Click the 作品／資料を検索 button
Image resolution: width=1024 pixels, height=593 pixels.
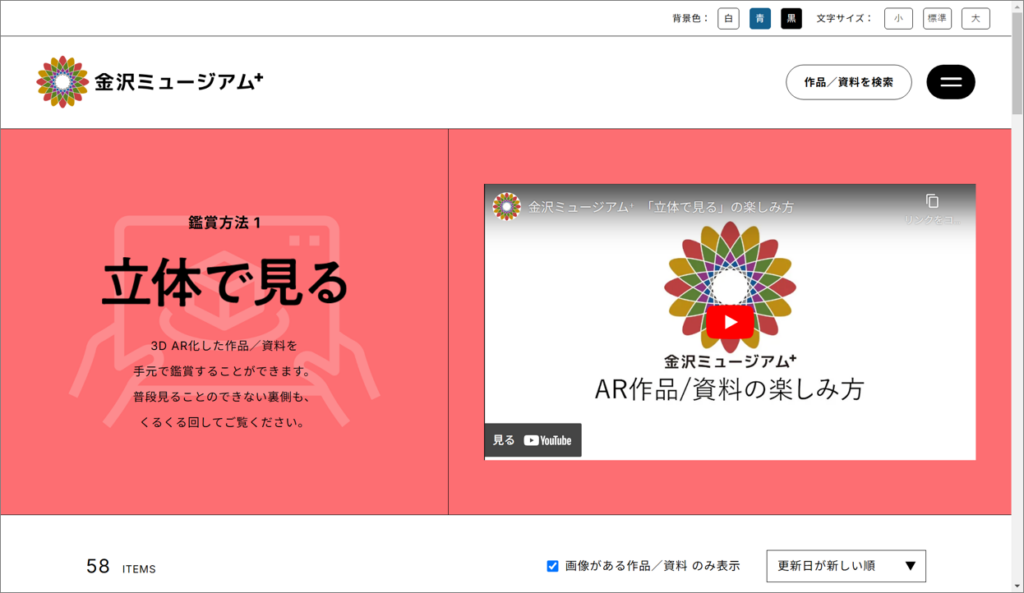849,82
